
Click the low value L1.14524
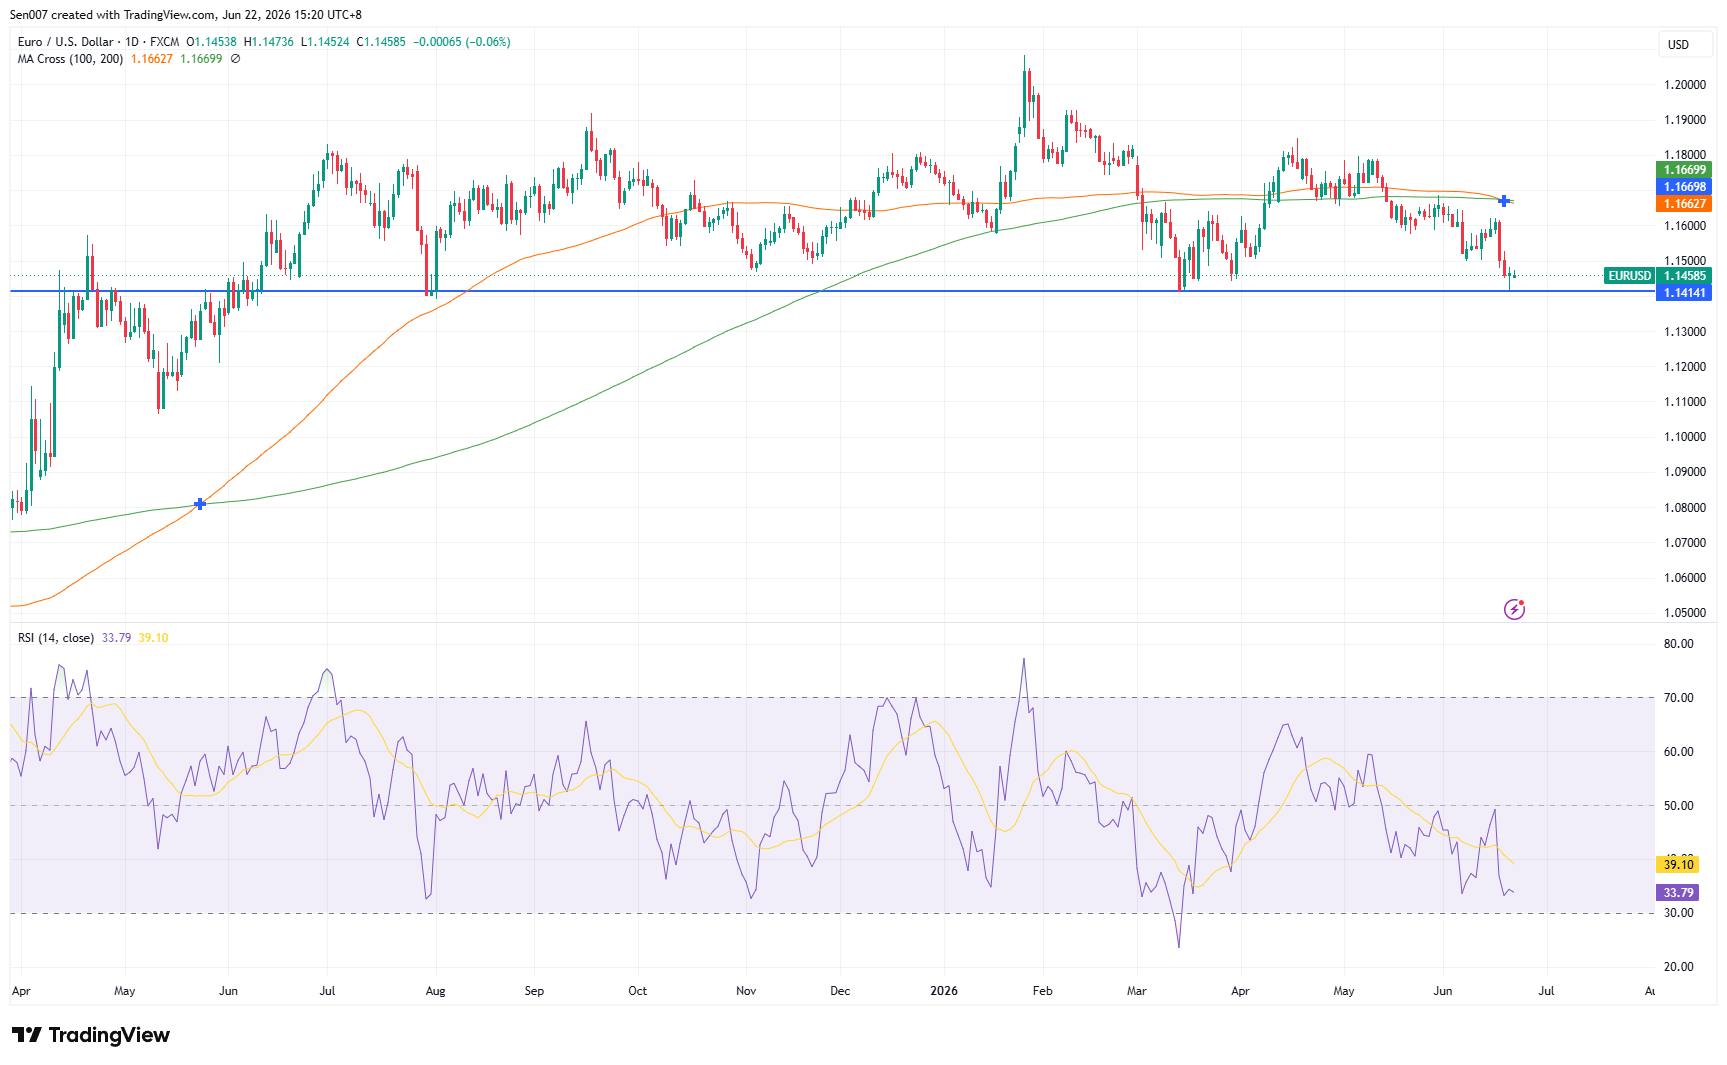(325, 42)
